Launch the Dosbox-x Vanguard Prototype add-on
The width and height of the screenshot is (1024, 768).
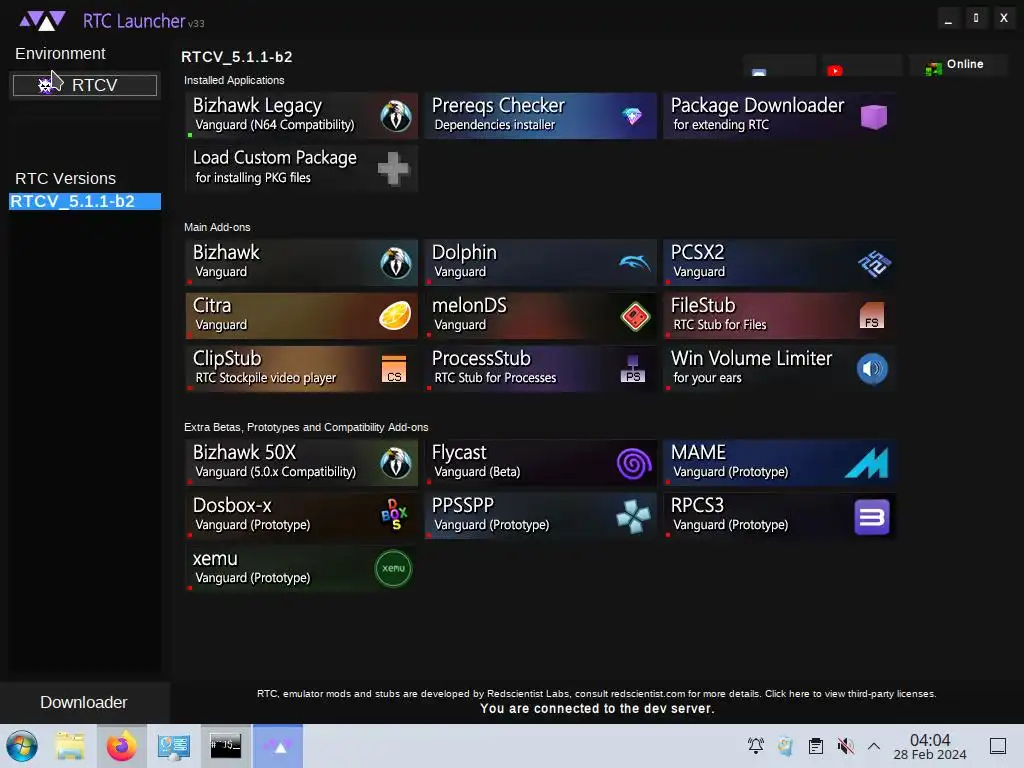[x=301, y=515]
